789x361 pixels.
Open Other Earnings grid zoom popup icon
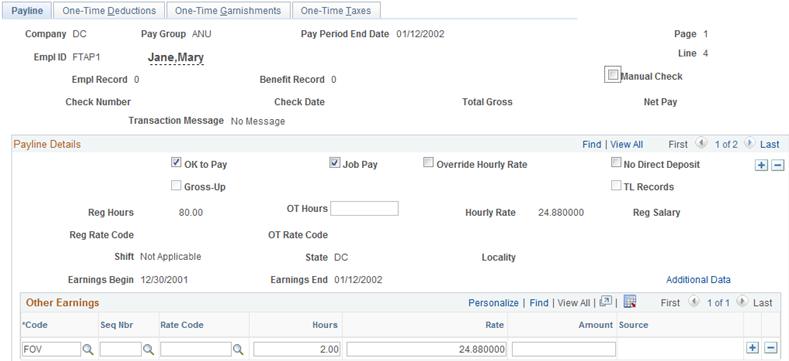(x=606, y=302)
